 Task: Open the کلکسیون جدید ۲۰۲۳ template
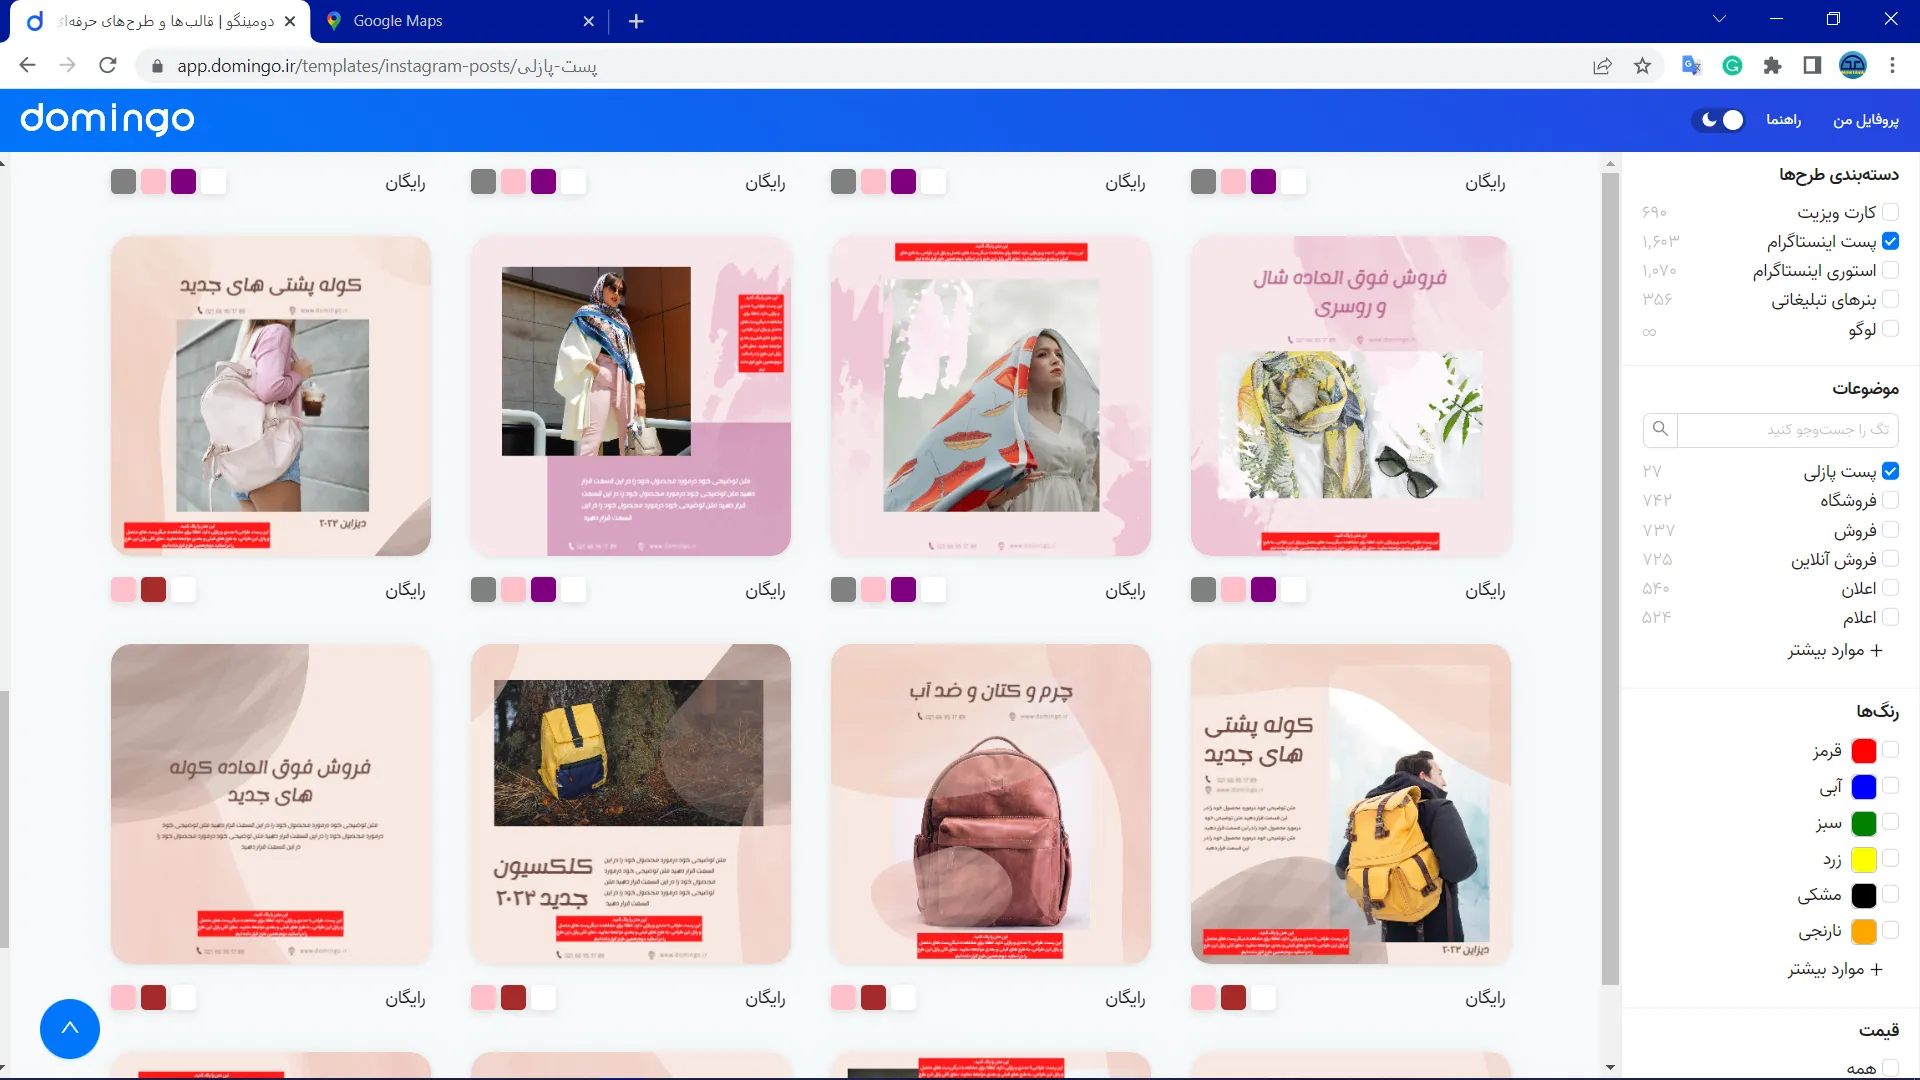pos(630,804)
